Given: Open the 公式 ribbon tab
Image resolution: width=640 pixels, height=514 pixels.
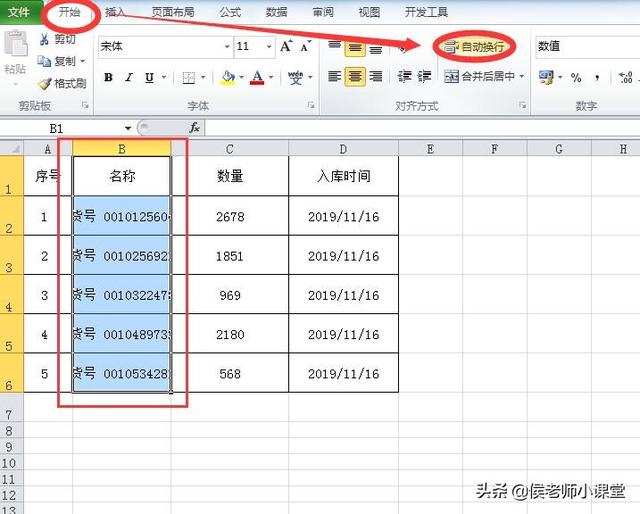Looking at the screenshot, I should click(x=229, y=12).
